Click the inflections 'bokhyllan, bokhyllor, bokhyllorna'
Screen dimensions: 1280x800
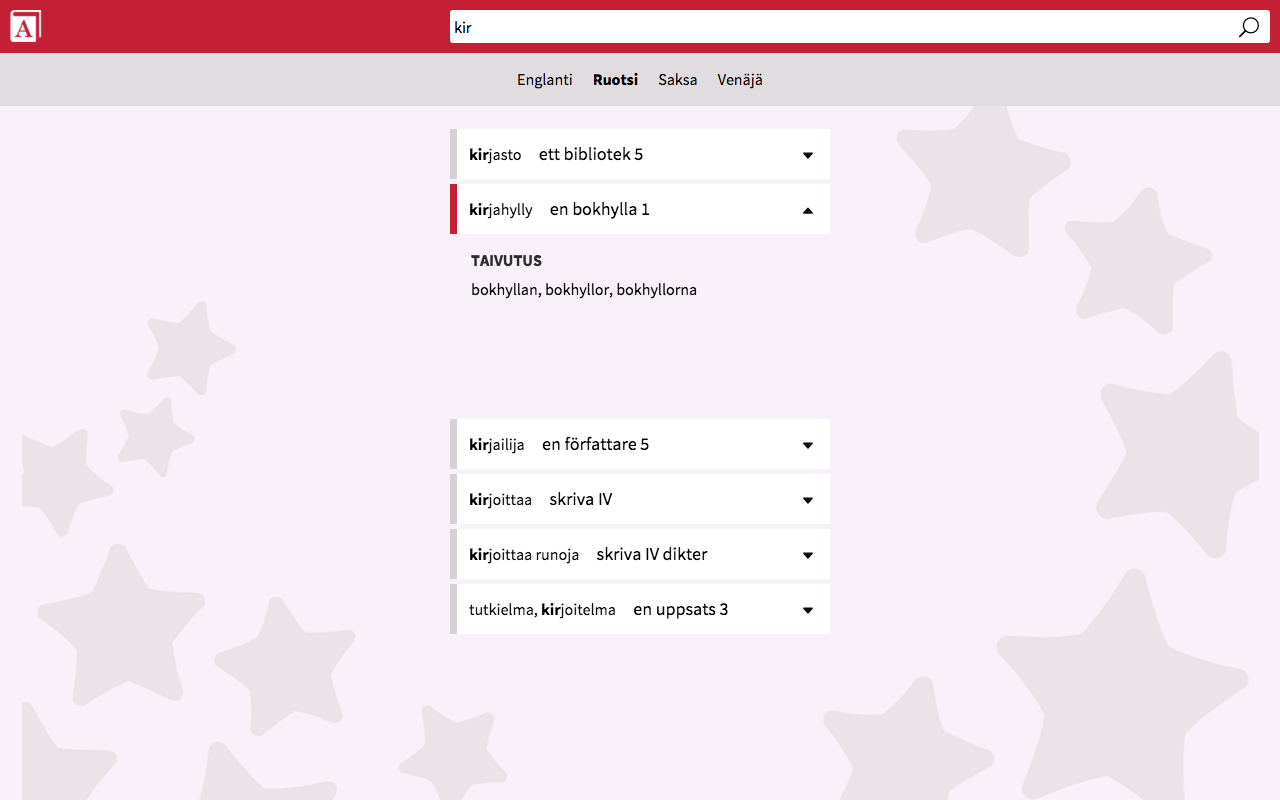click(x=584, y=290)
